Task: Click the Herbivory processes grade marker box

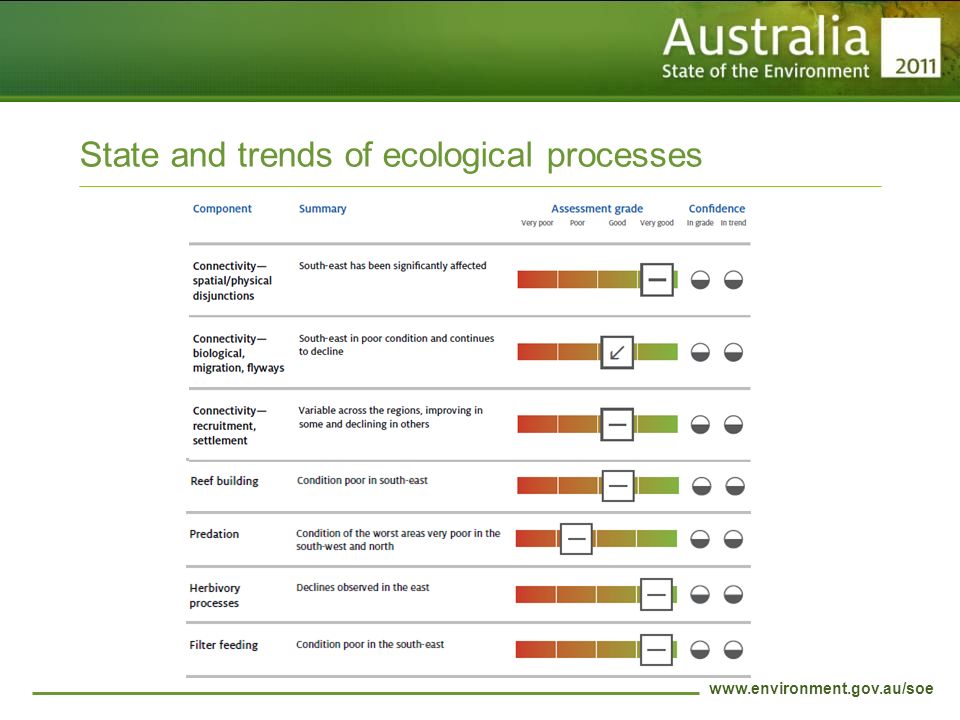Action: (656, 594)
